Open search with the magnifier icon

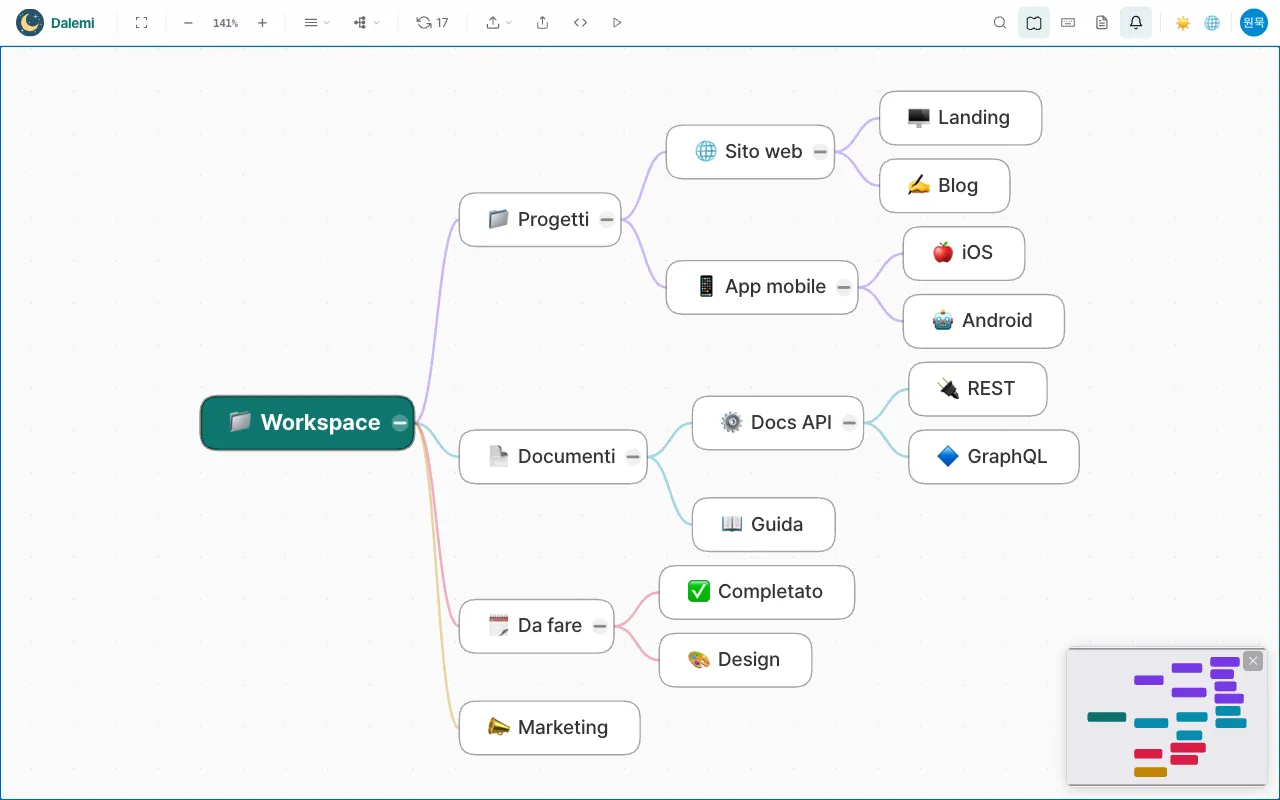tap(1000, 22)
